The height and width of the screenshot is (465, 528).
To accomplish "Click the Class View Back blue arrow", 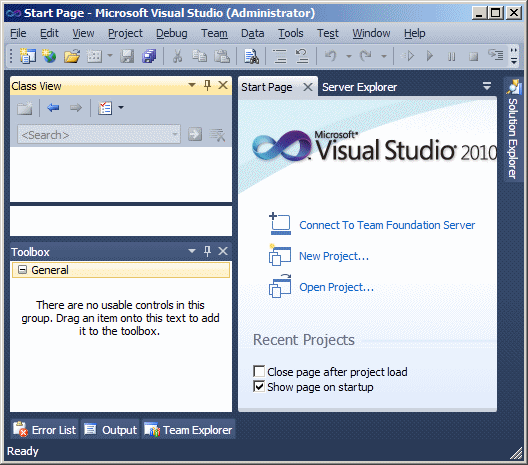I will pyautogui.click(x=53, y=108).
